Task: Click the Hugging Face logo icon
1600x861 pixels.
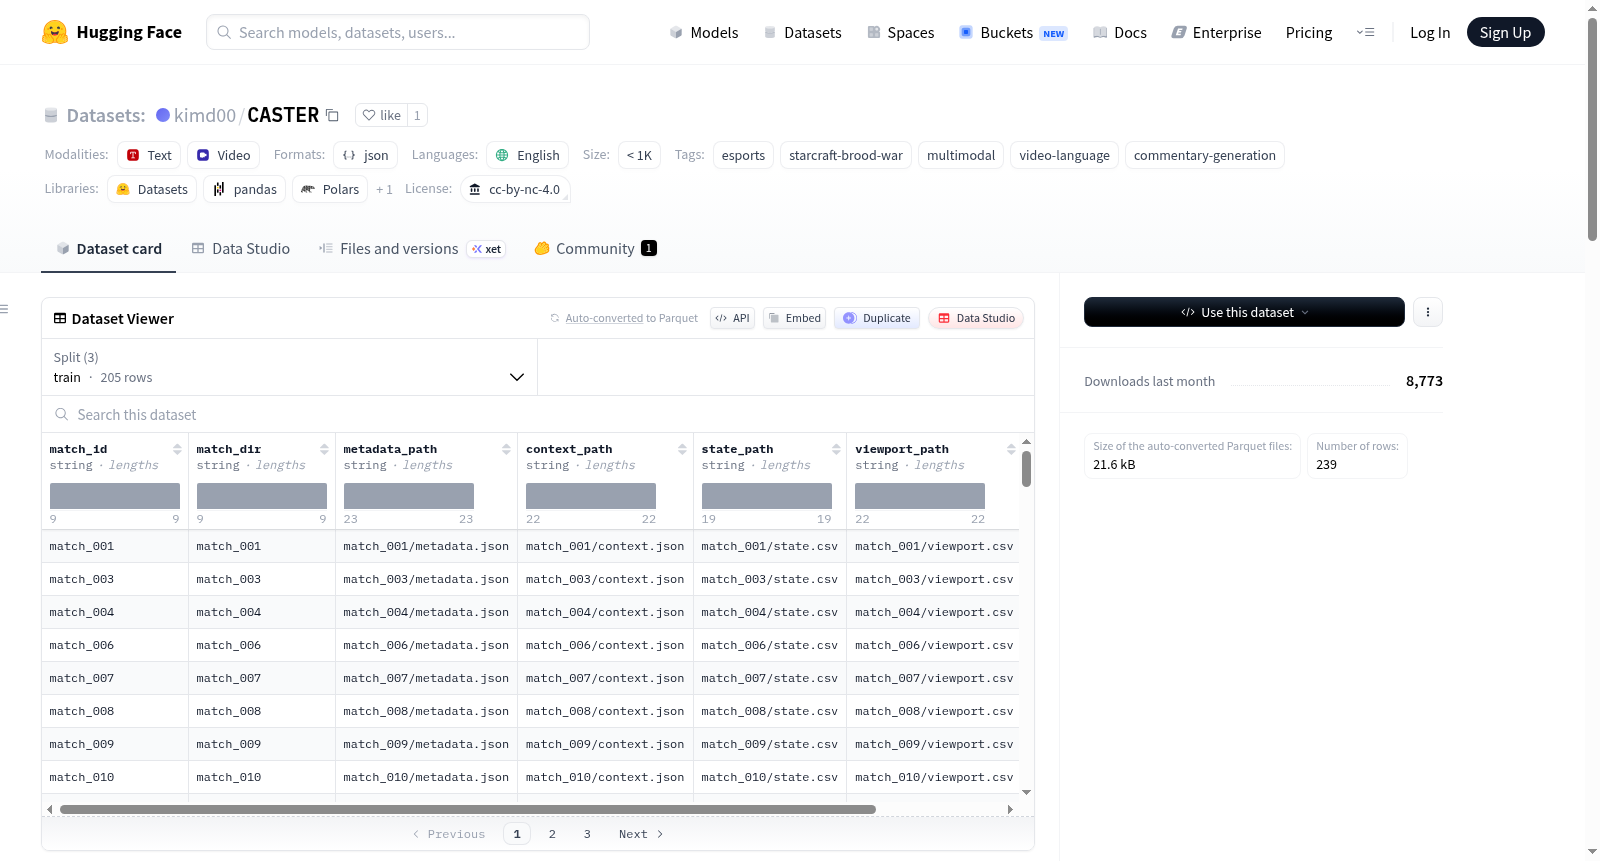Action: [55, 32]
